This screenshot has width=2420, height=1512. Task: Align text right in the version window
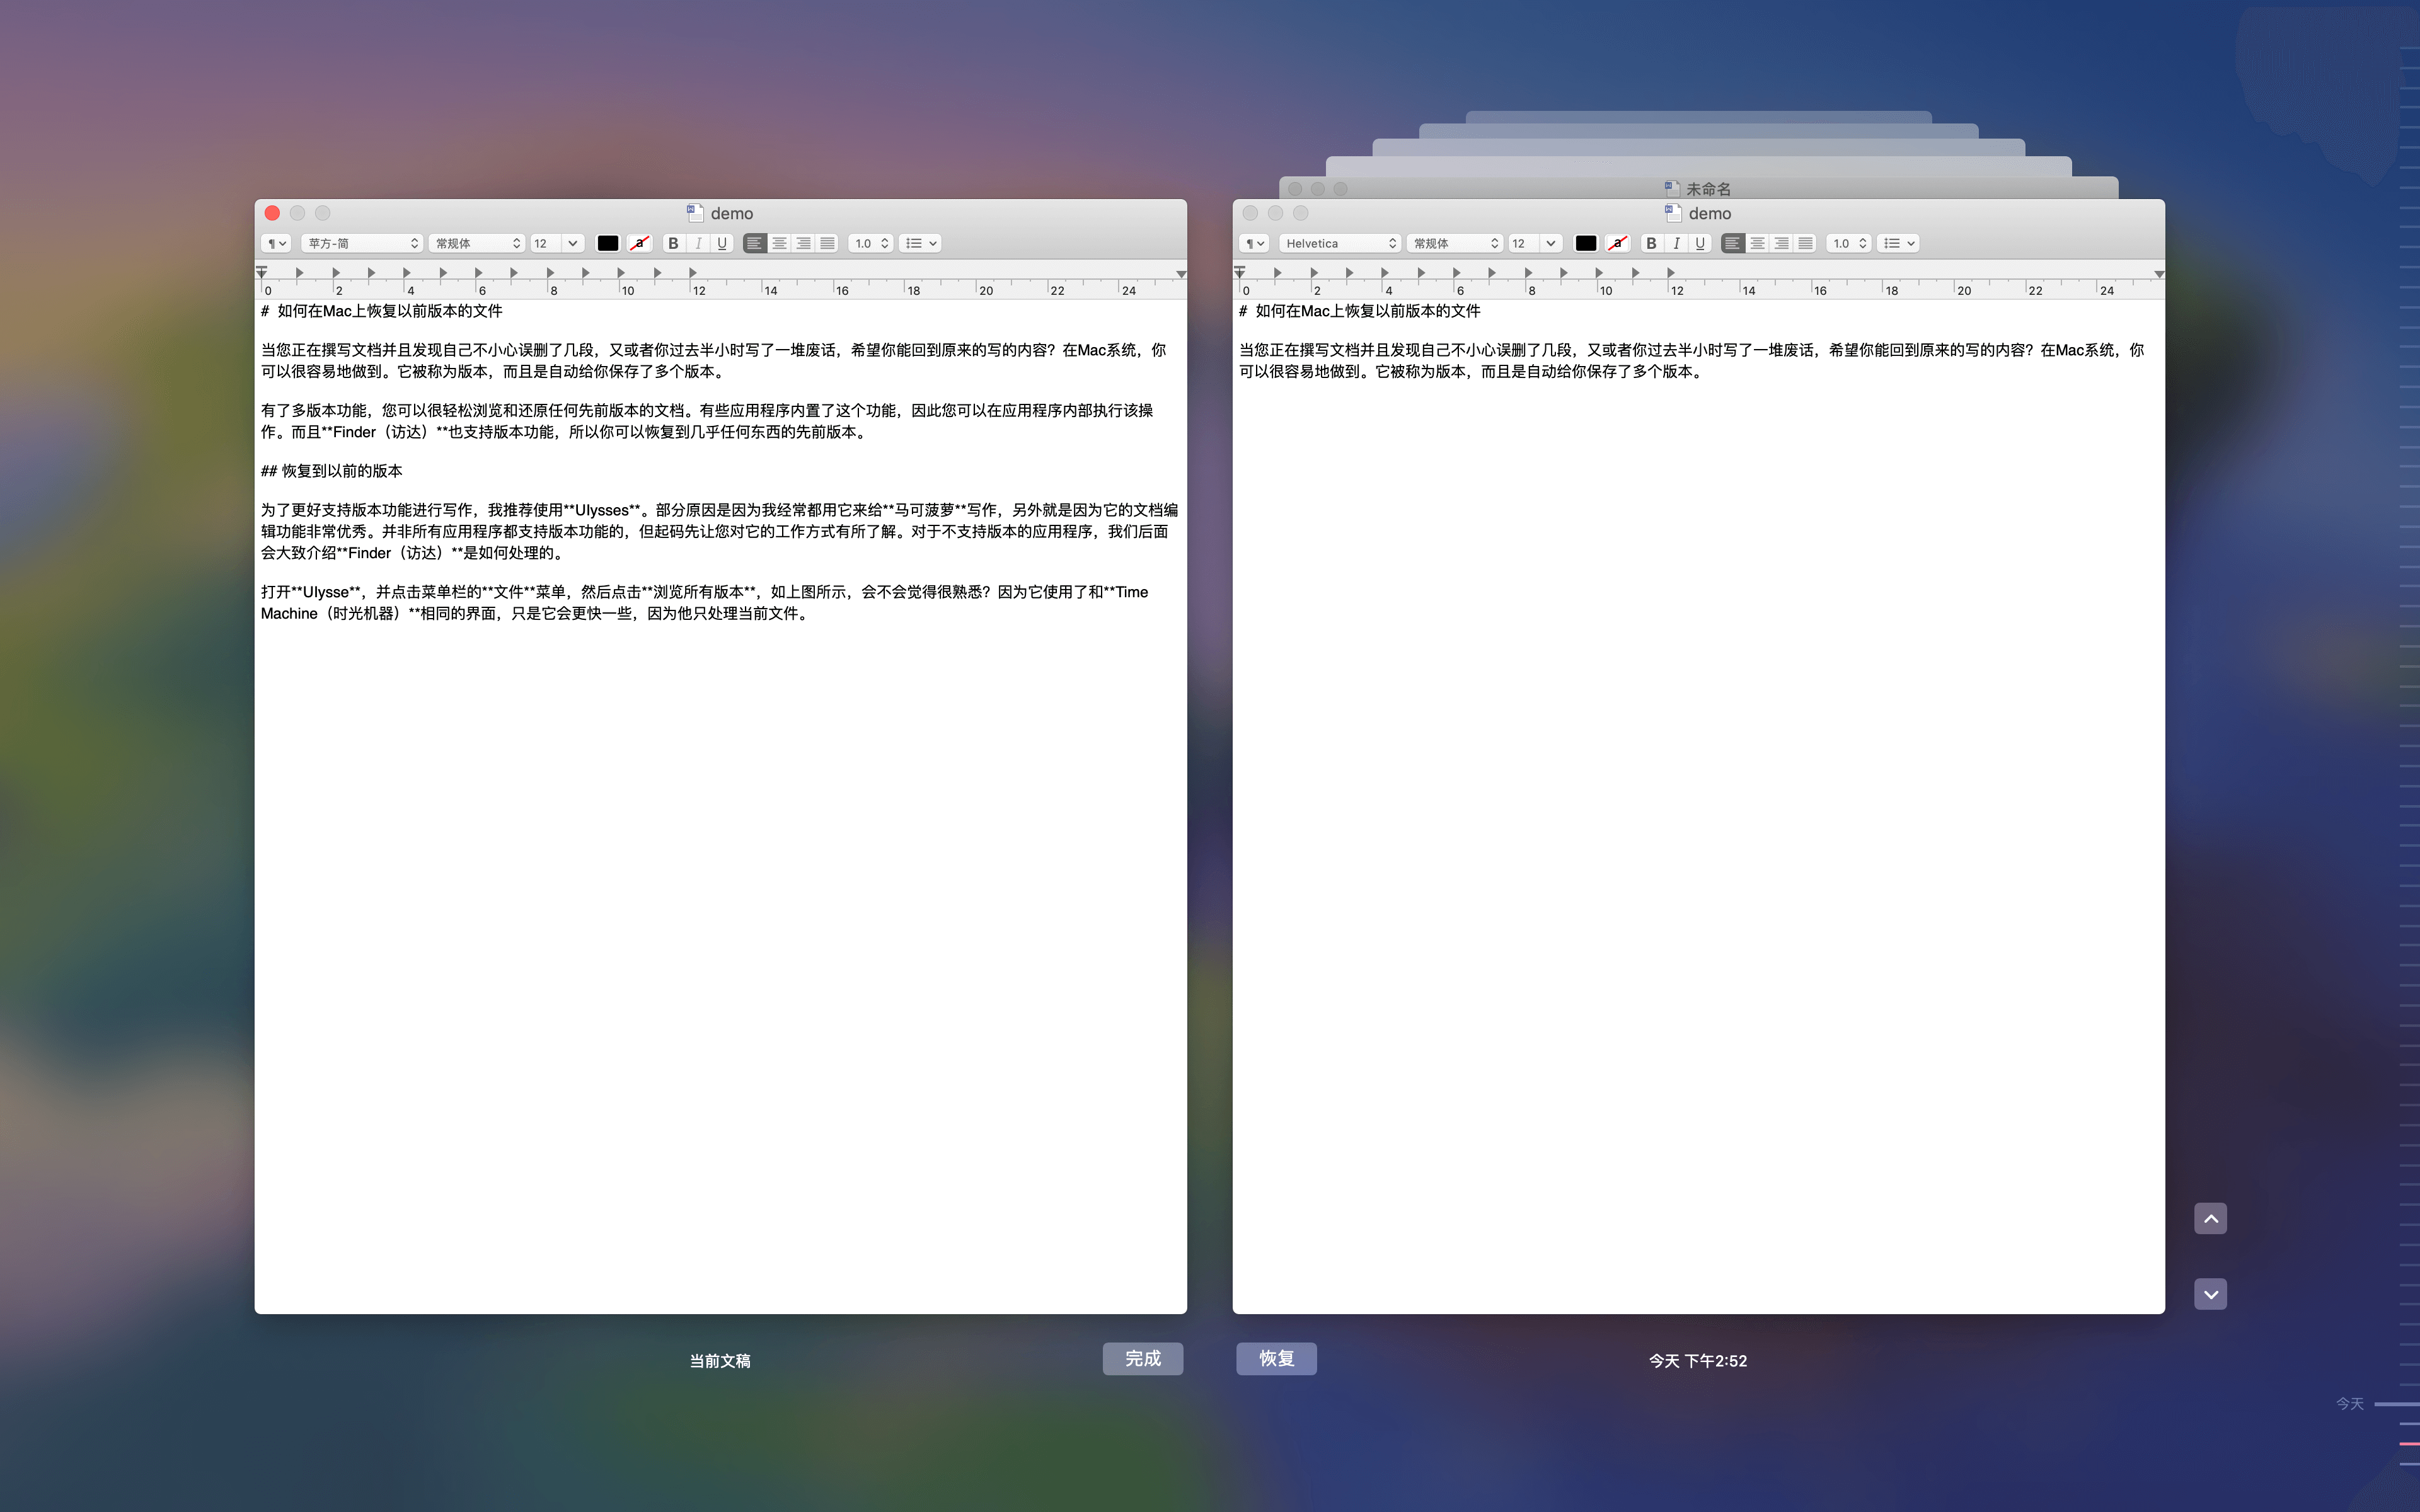click(1781, 243)
